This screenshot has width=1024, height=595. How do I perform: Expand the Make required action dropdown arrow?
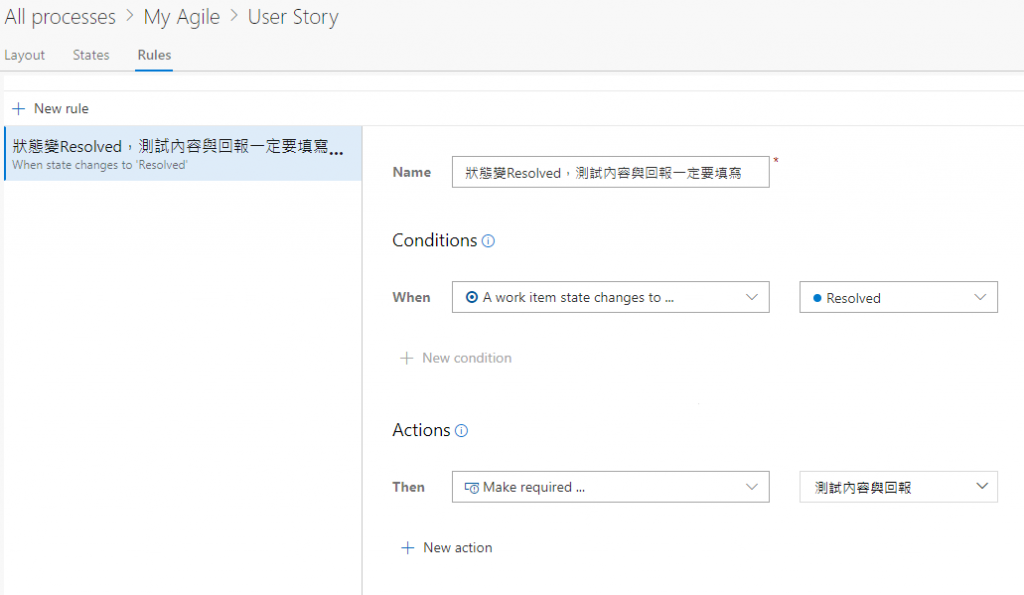(752, 487)
